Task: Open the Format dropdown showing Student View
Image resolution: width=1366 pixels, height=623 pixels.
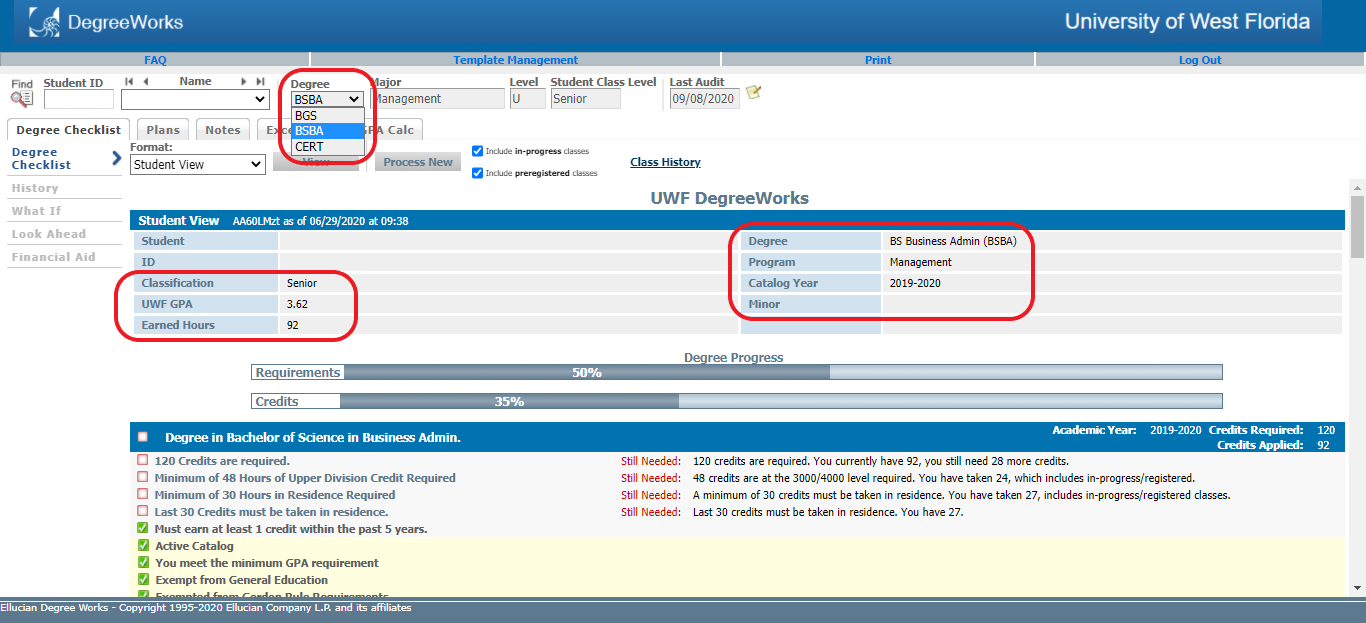Action: (x=197, y=165)
